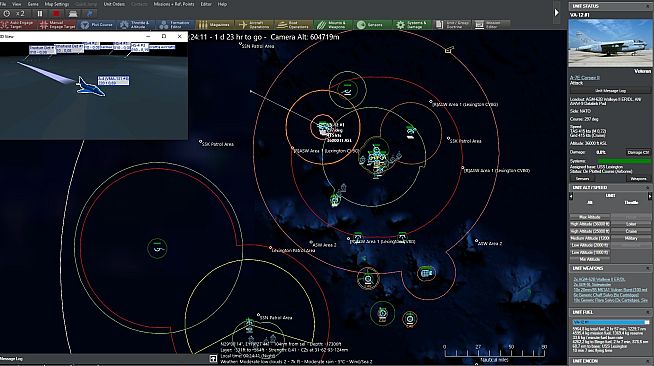Image resolution: width=654 pixels, height=366 pixels.
Task: Open the Formation Editor
Action: point(175,25)
